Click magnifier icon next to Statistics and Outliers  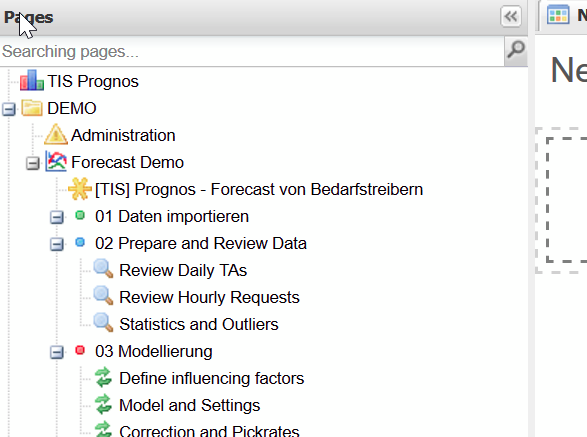(x=103, y=322)
